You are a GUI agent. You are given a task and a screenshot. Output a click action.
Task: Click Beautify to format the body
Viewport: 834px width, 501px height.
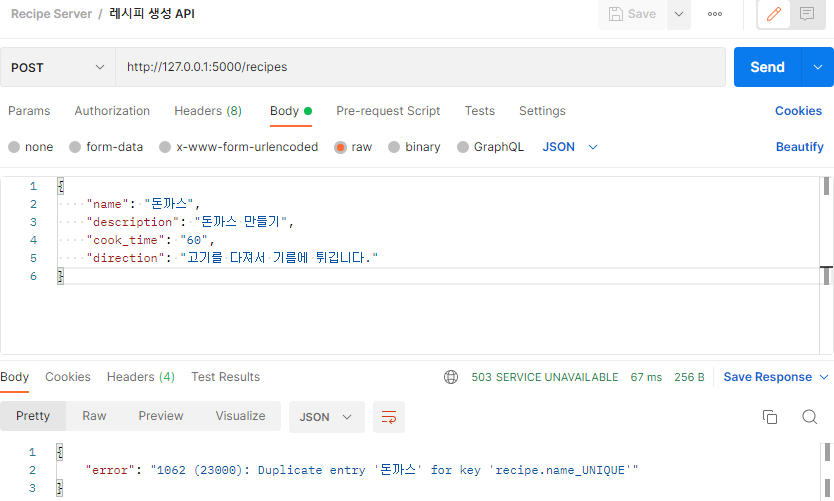[x=799, y=147]
